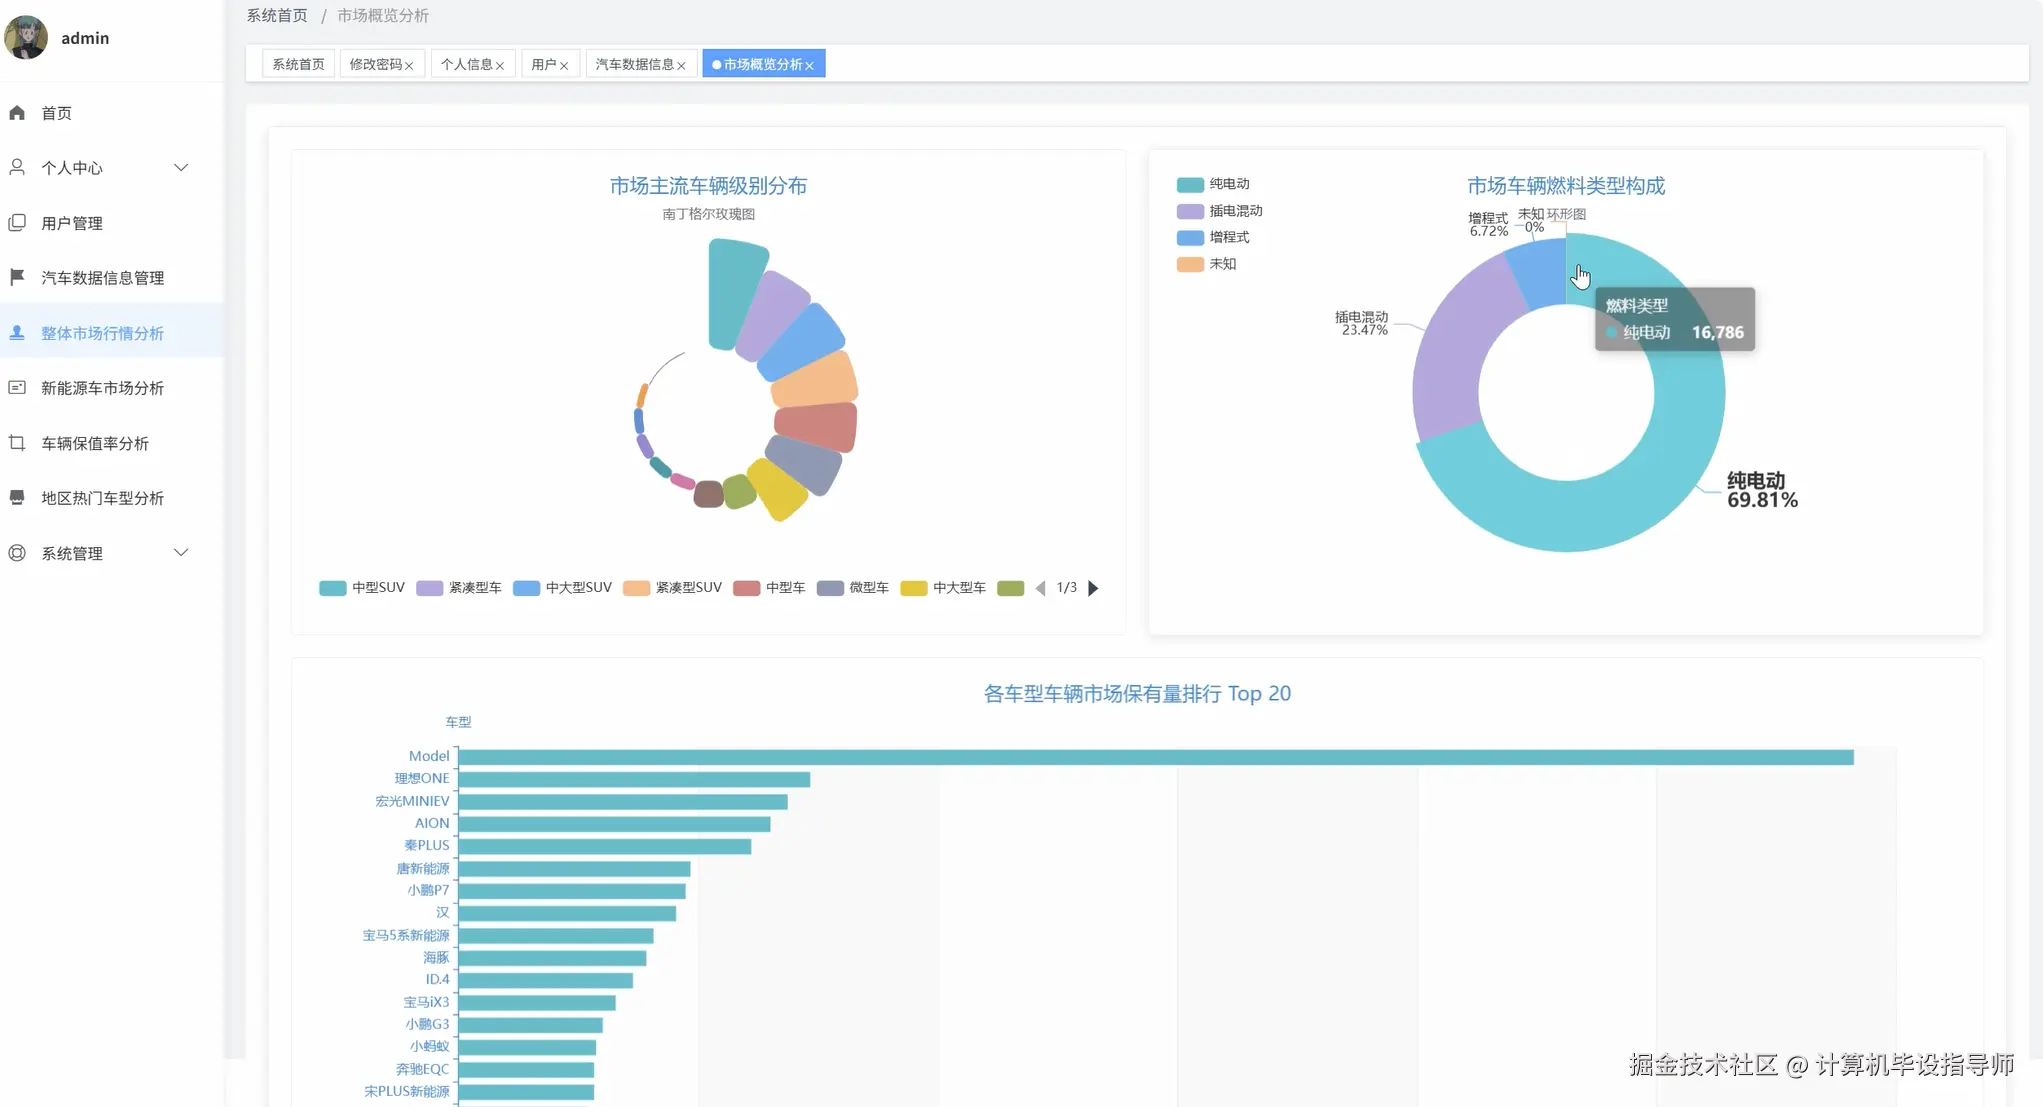Go to next legend page arrow
The height and width of the screenshot is (1107, 2043).
(1093, 588)
